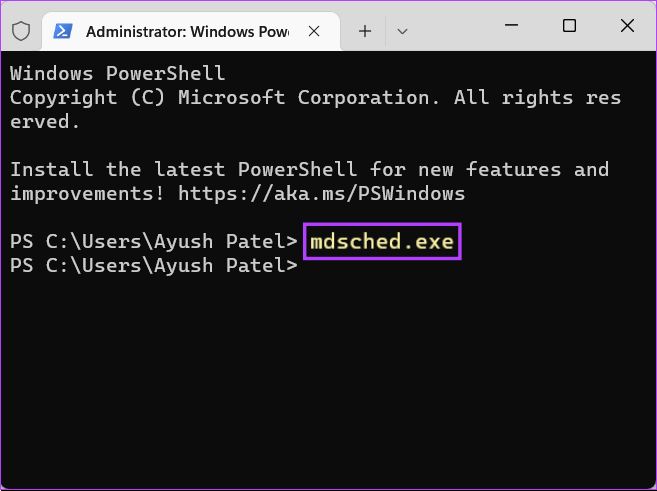
Task: Close the Windows Terminal window
Action: (626, 26)
